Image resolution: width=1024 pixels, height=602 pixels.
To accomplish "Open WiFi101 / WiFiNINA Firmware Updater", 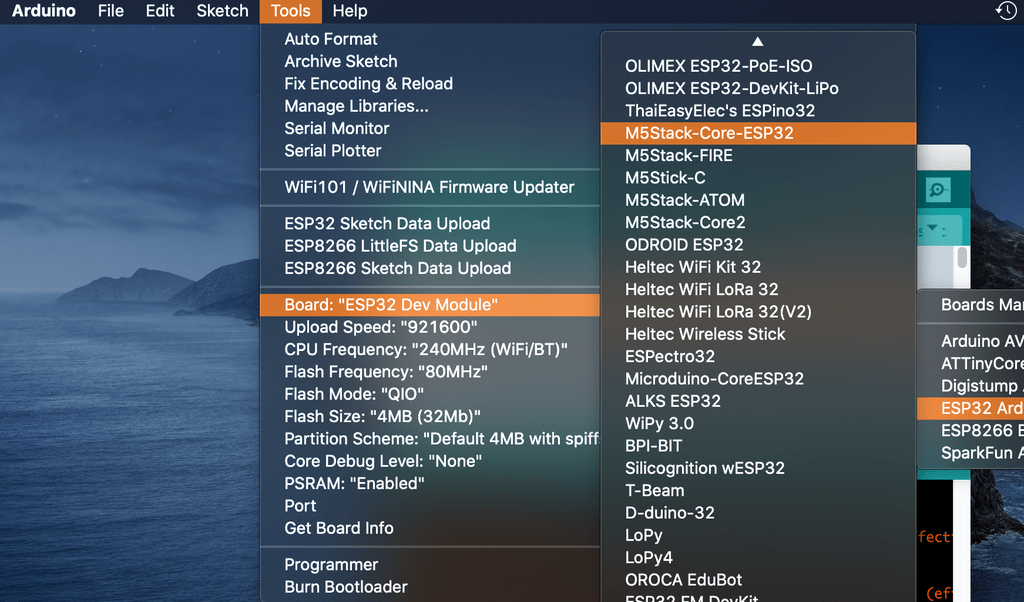I will coord(430,187).
